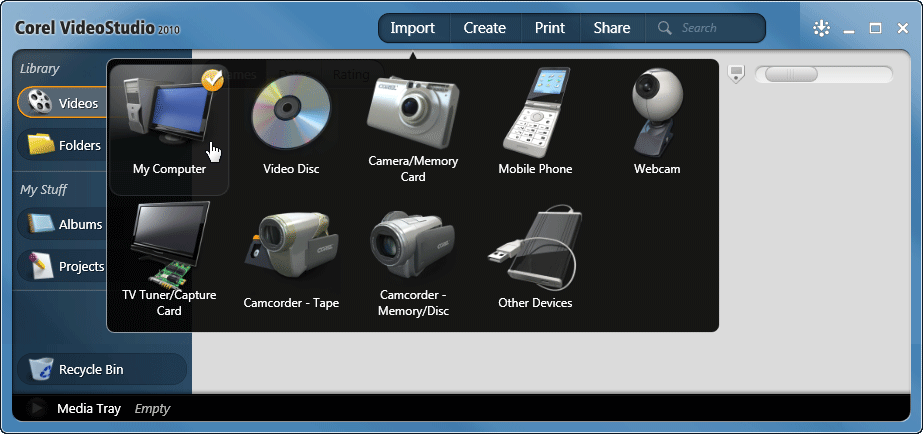Click the Media Tray label
The height and width of the screenshot is (434, 923).
[x=89, y=409]
